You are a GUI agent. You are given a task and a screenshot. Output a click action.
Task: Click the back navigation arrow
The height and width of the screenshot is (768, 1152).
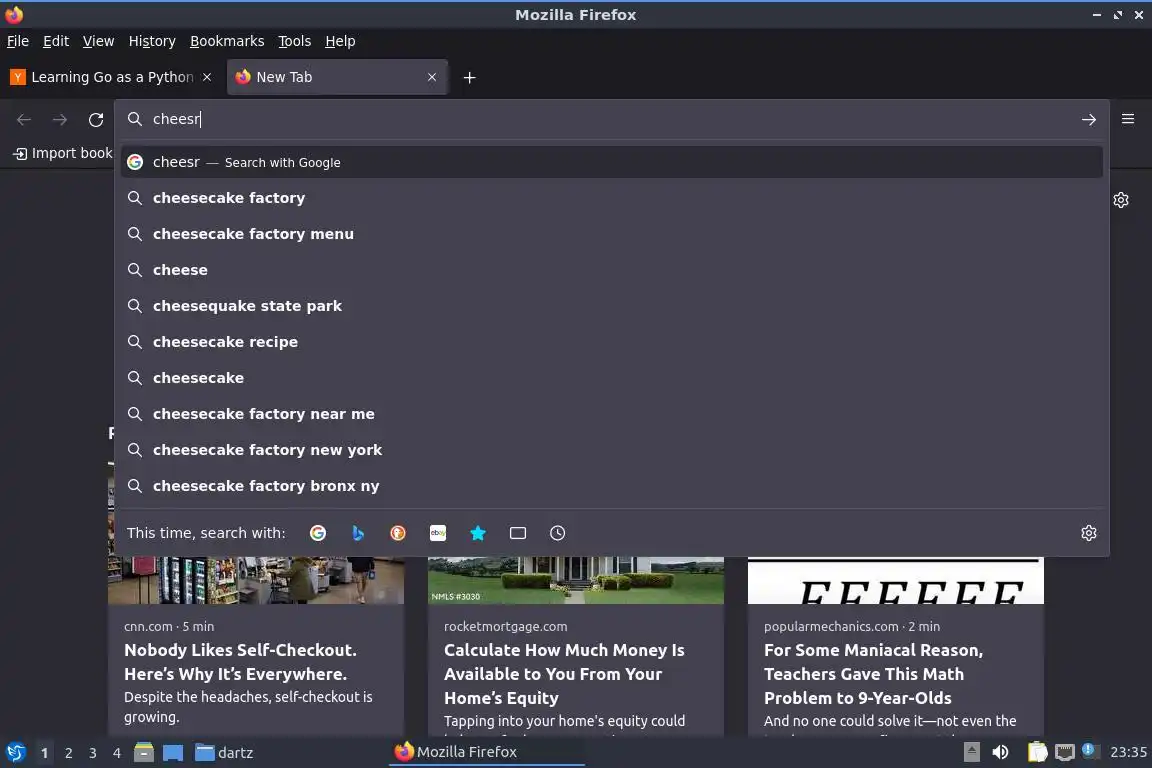pyautogui.click(x=24, y=119)
